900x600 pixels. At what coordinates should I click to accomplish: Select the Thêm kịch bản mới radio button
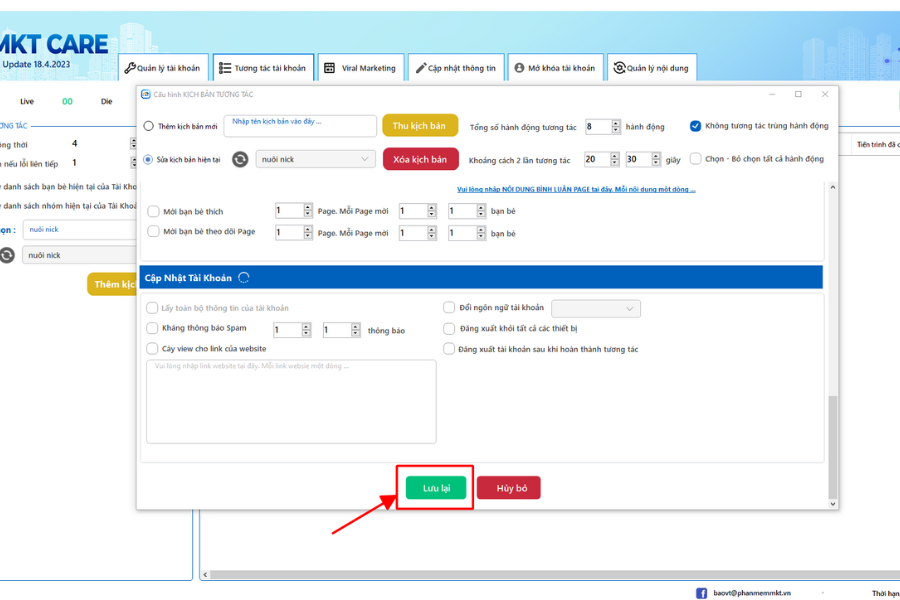[x=149, y=126]
